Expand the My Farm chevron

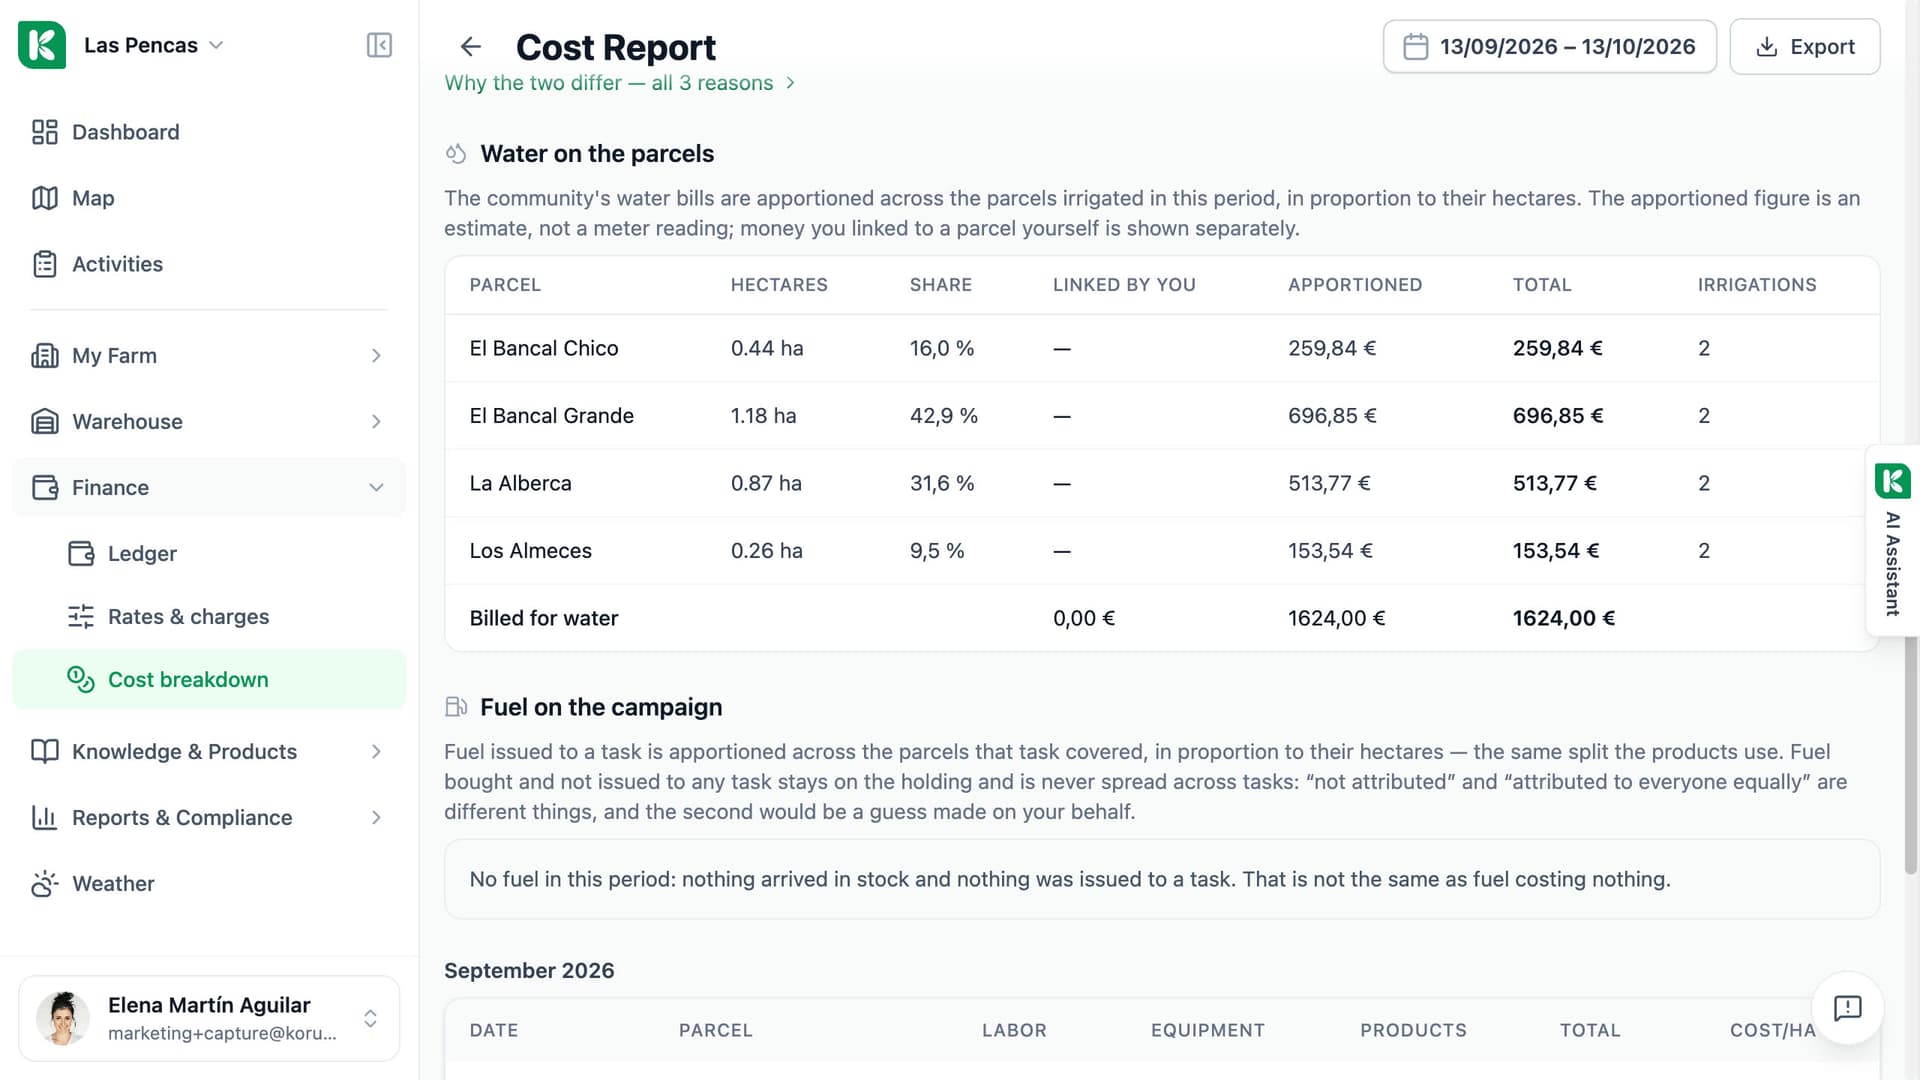(x=376, y=356)
